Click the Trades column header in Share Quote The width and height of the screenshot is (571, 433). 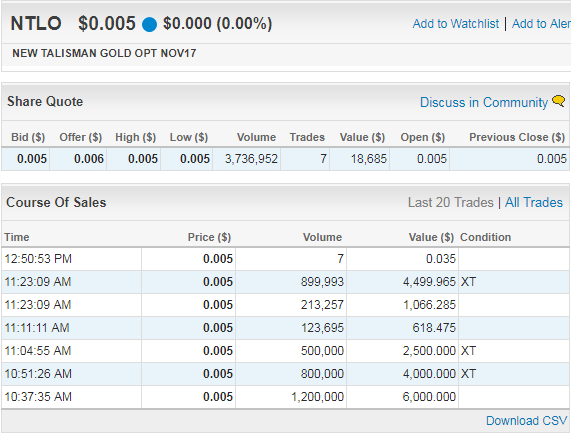pos(307,137)
